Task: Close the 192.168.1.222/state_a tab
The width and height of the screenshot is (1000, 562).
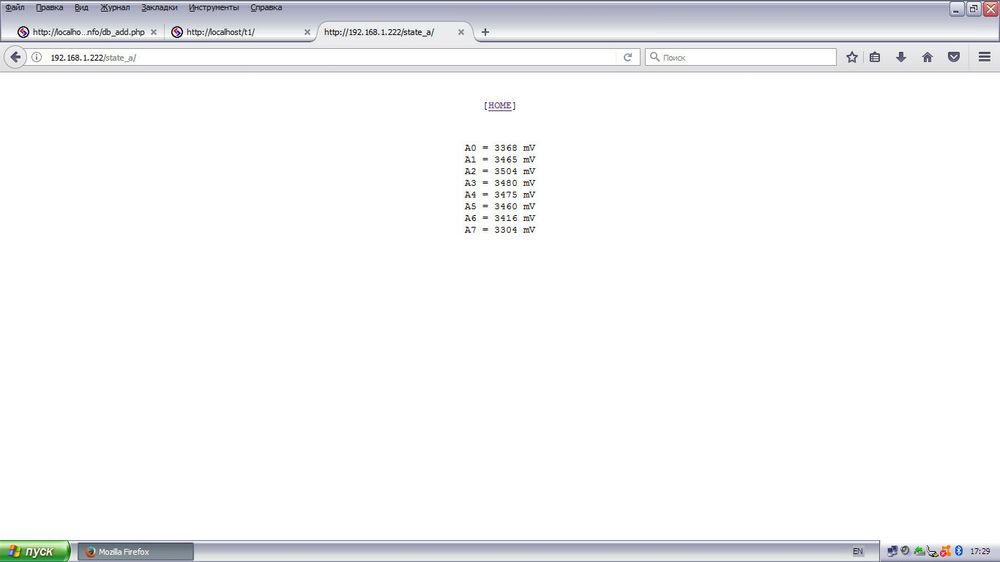Action: (461, 32)
